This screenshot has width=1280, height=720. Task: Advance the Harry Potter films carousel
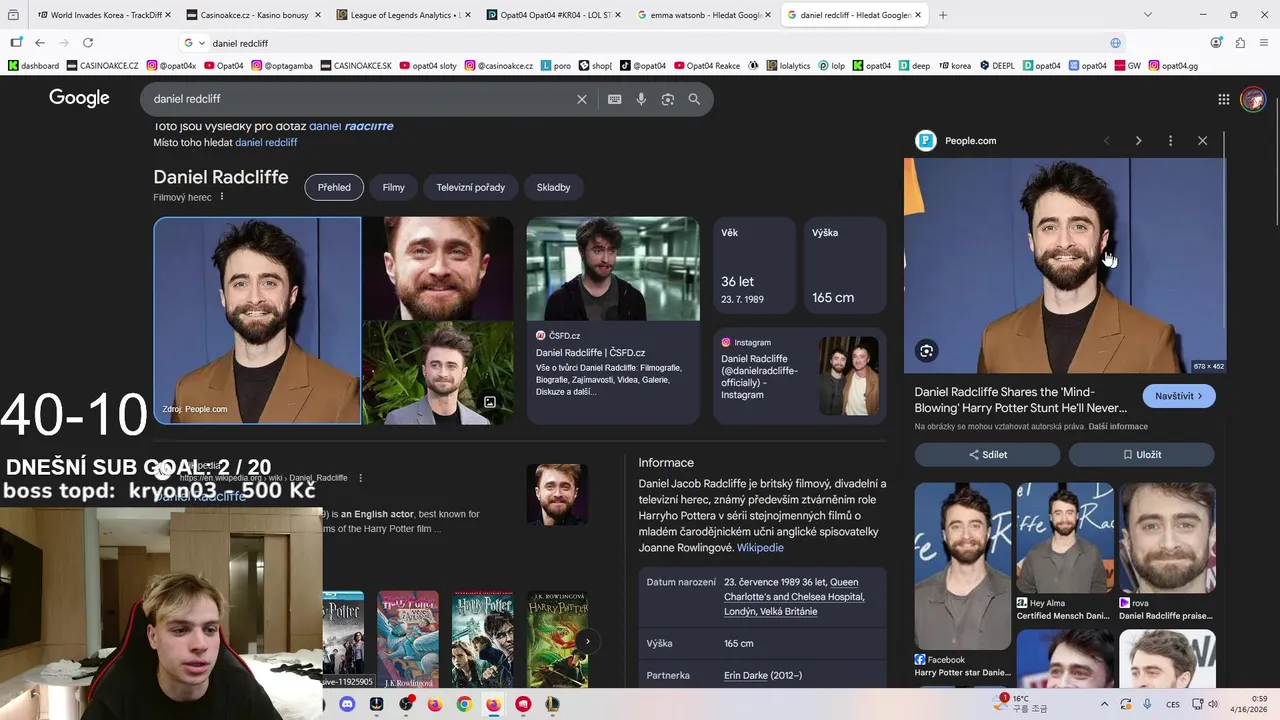(x=588, y=641)
